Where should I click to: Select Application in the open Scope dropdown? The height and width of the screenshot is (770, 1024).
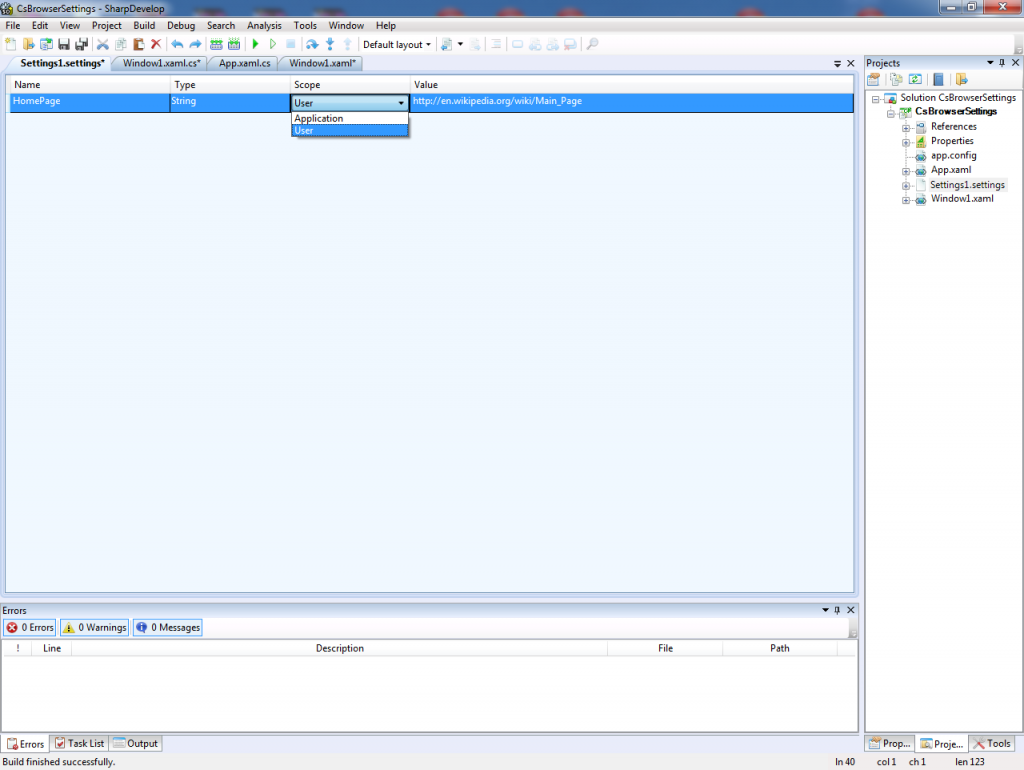(318, 118)
